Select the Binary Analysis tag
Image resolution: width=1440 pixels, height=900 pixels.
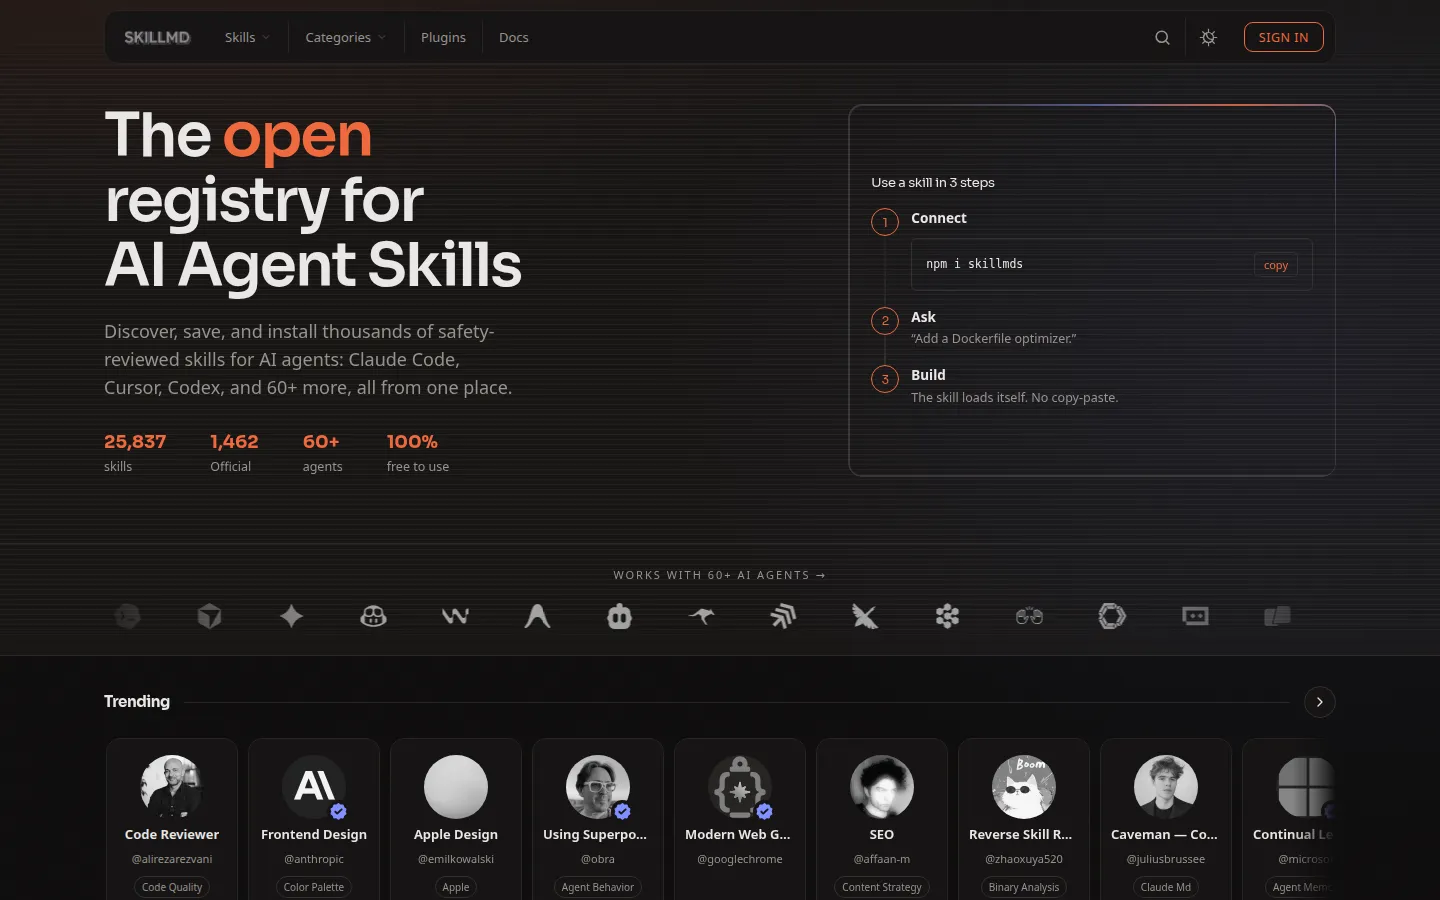point(1024,887)
